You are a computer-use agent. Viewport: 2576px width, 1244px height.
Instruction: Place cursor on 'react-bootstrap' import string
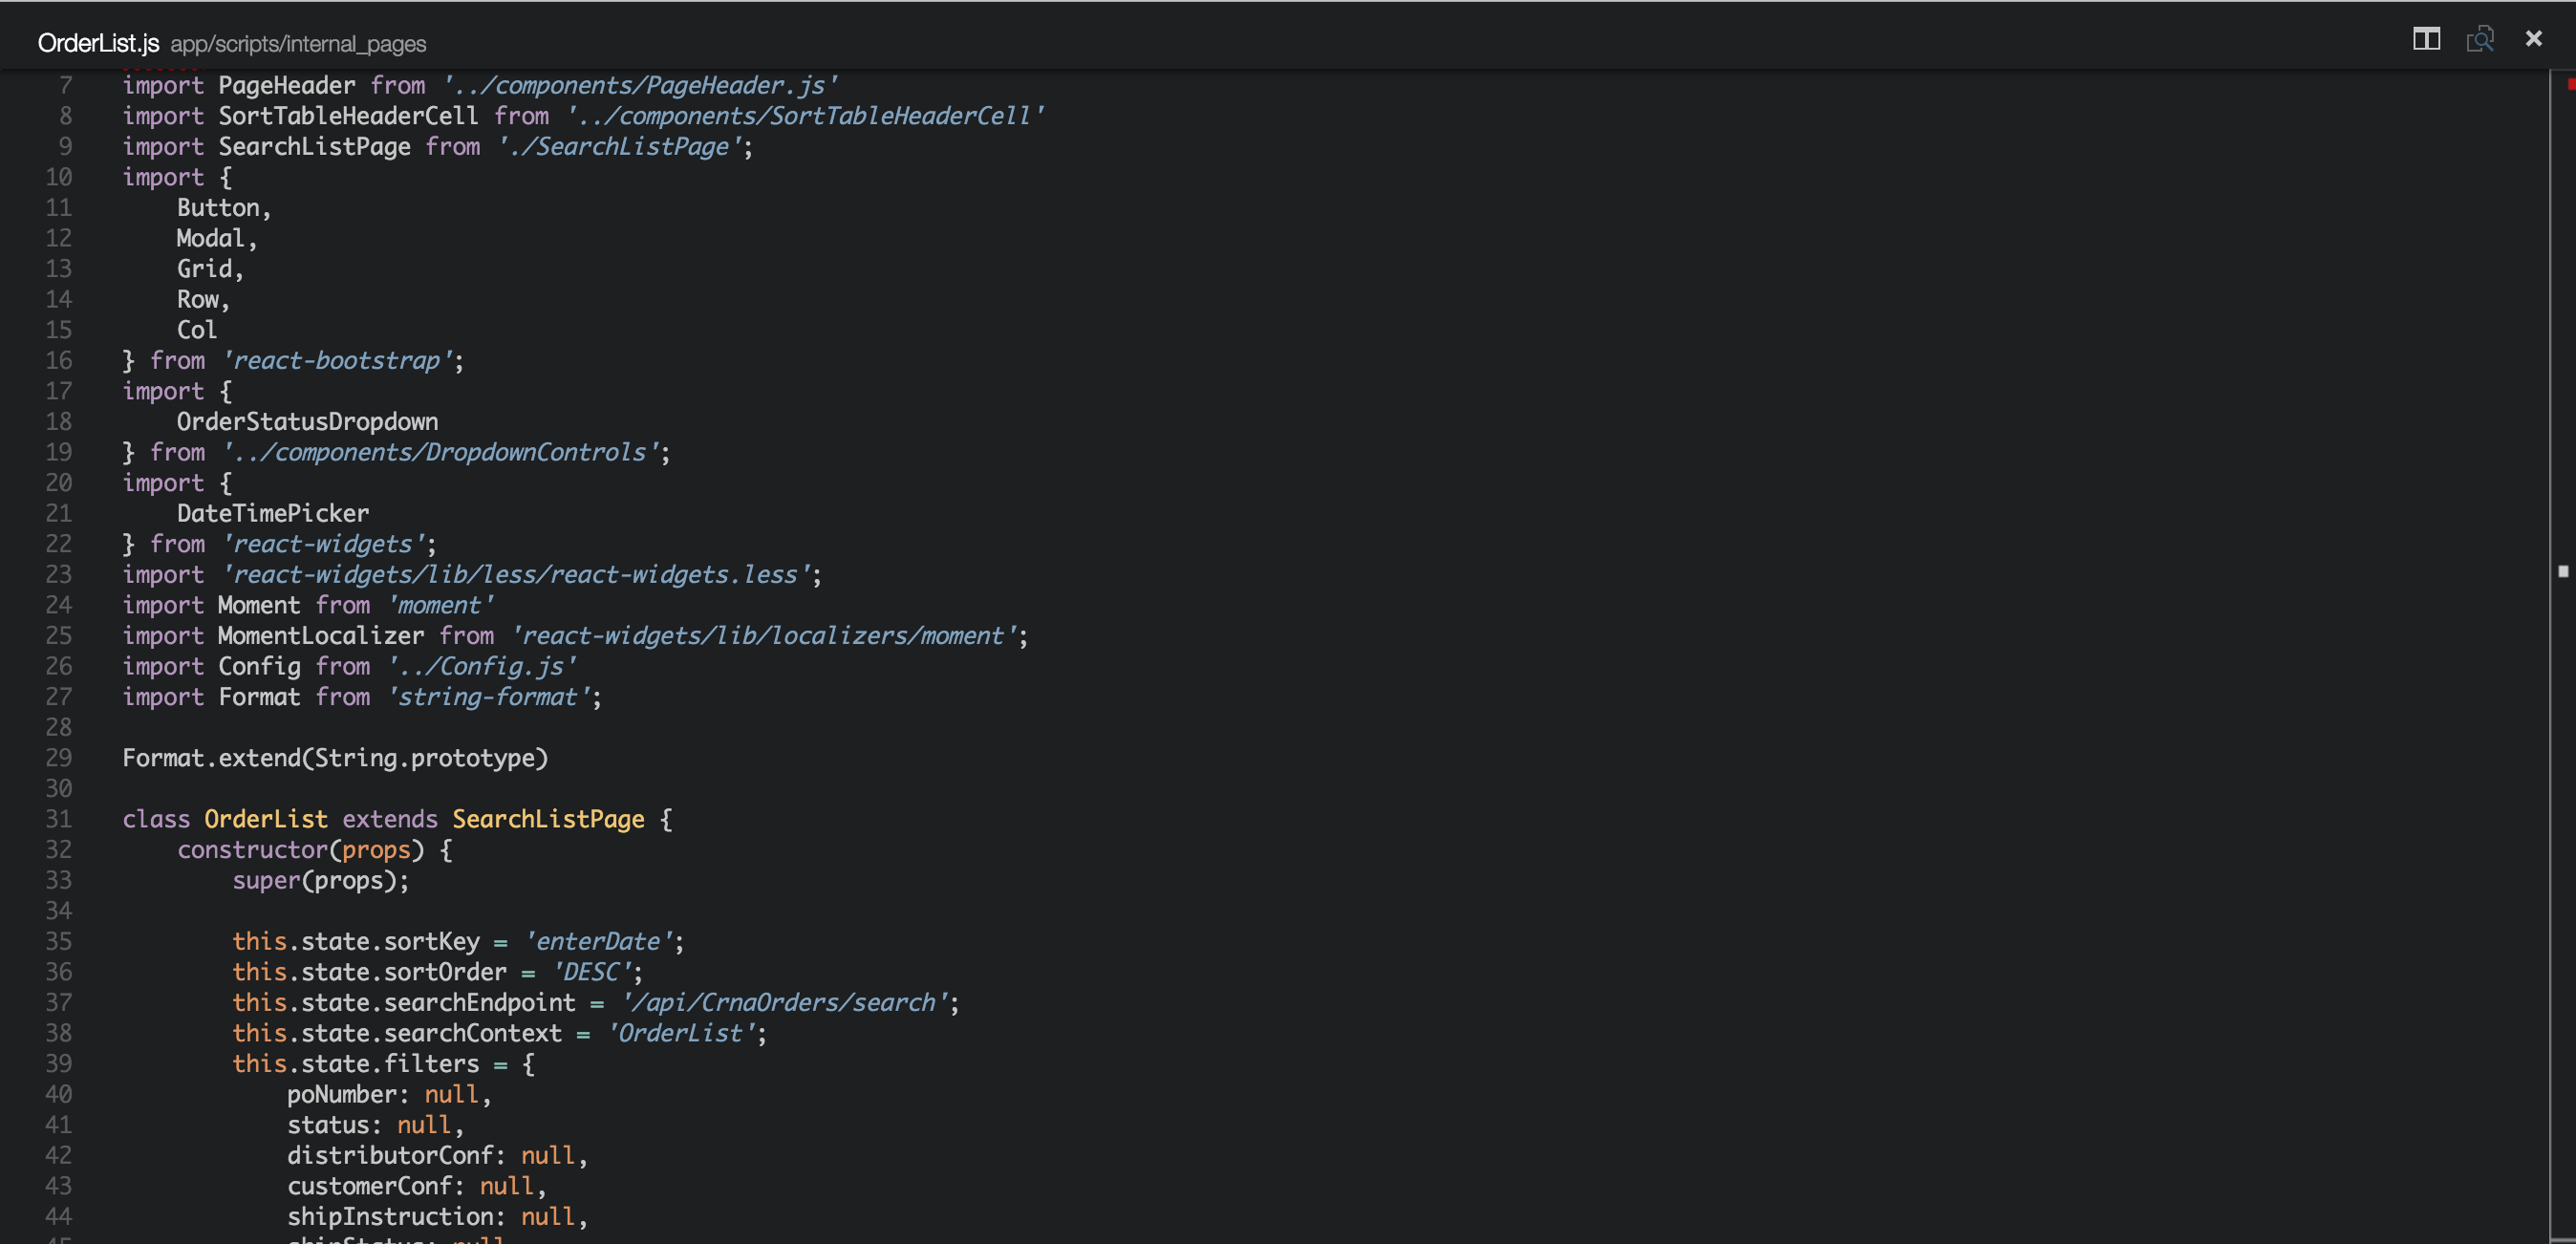tap(337, 360)
